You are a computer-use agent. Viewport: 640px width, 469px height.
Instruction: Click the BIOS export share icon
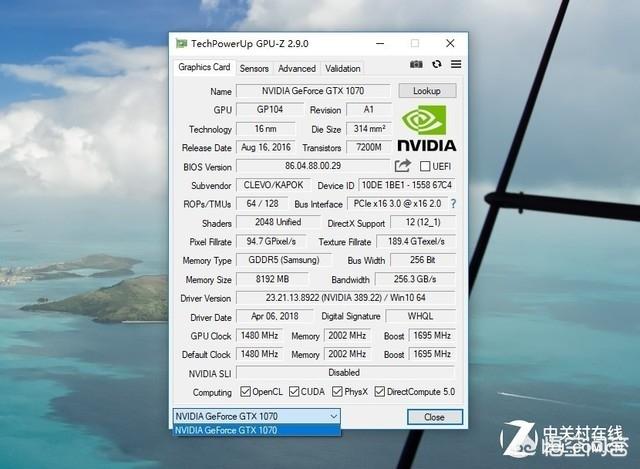click(x=402, y=166)
